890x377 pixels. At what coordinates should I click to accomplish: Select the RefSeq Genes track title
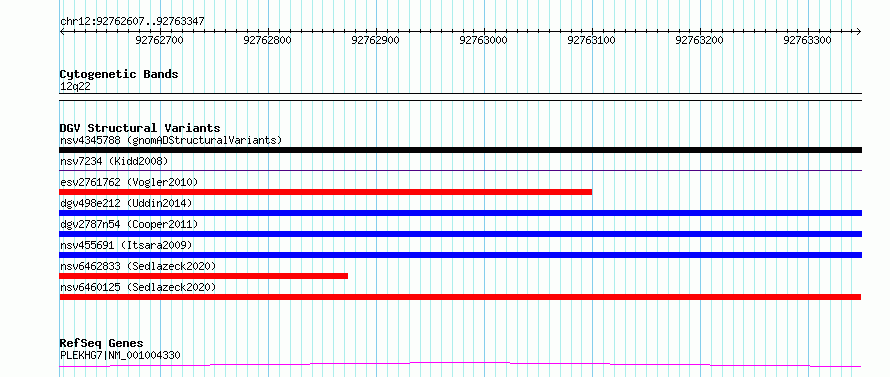click(x=102, y=344)
